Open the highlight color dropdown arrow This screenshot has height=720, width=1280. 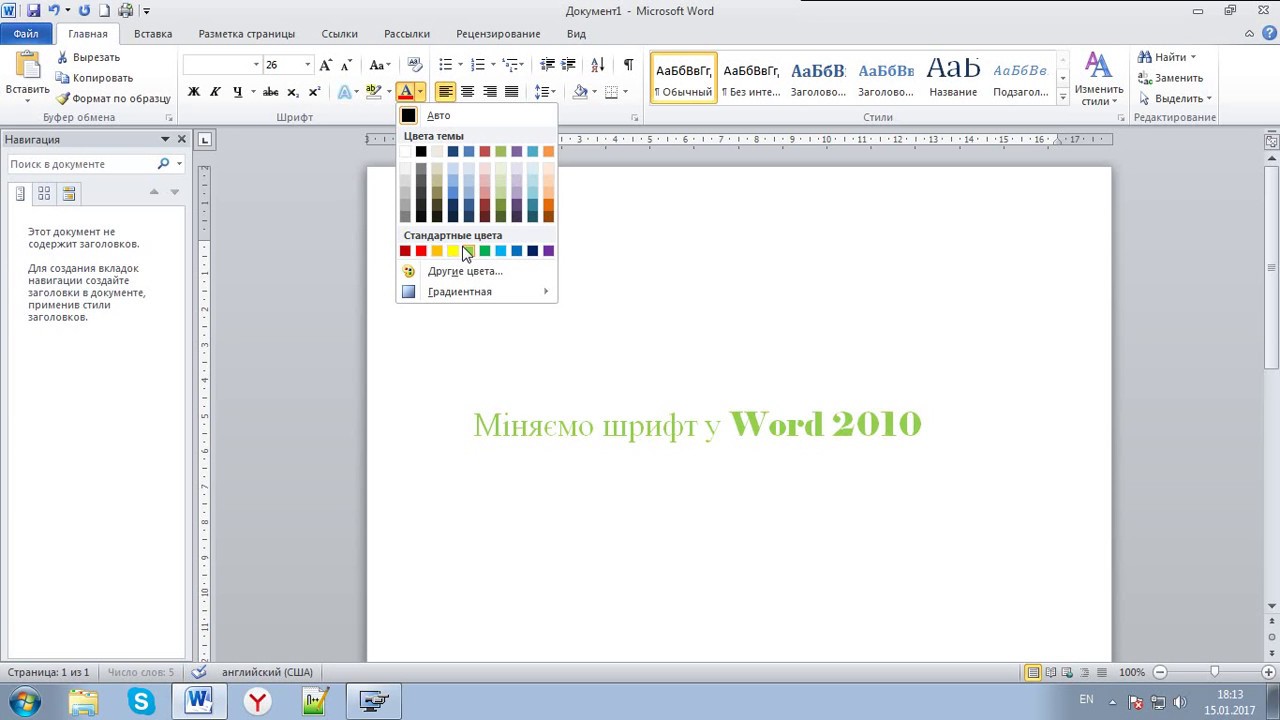tap(388, 92)
